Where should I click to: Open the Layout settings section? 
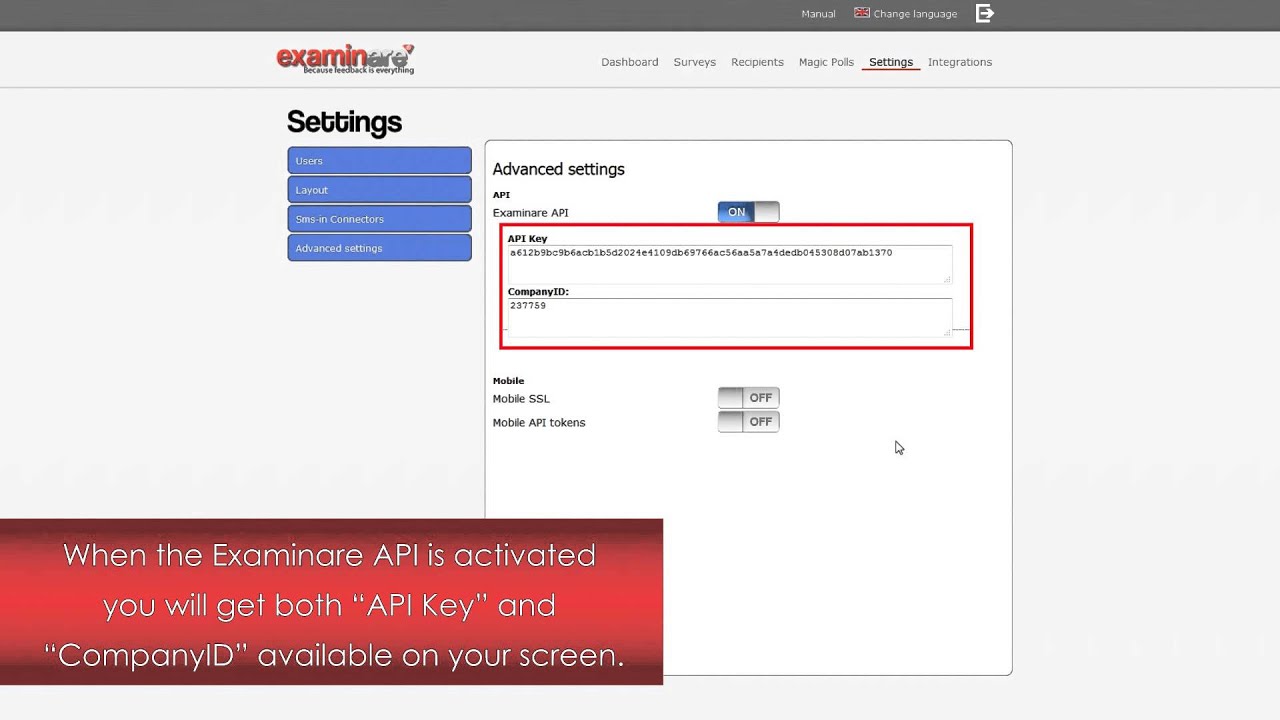(379, 189)
